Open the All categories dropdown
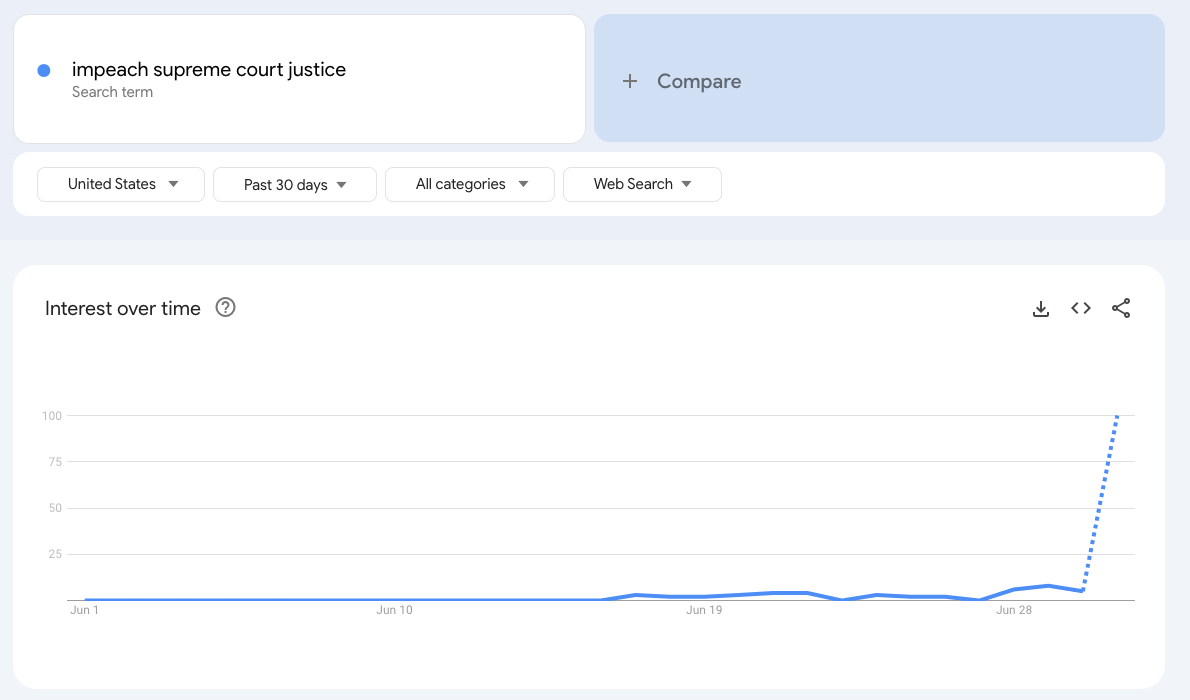This screenshot has width=1190, height=700. [470, 184]
